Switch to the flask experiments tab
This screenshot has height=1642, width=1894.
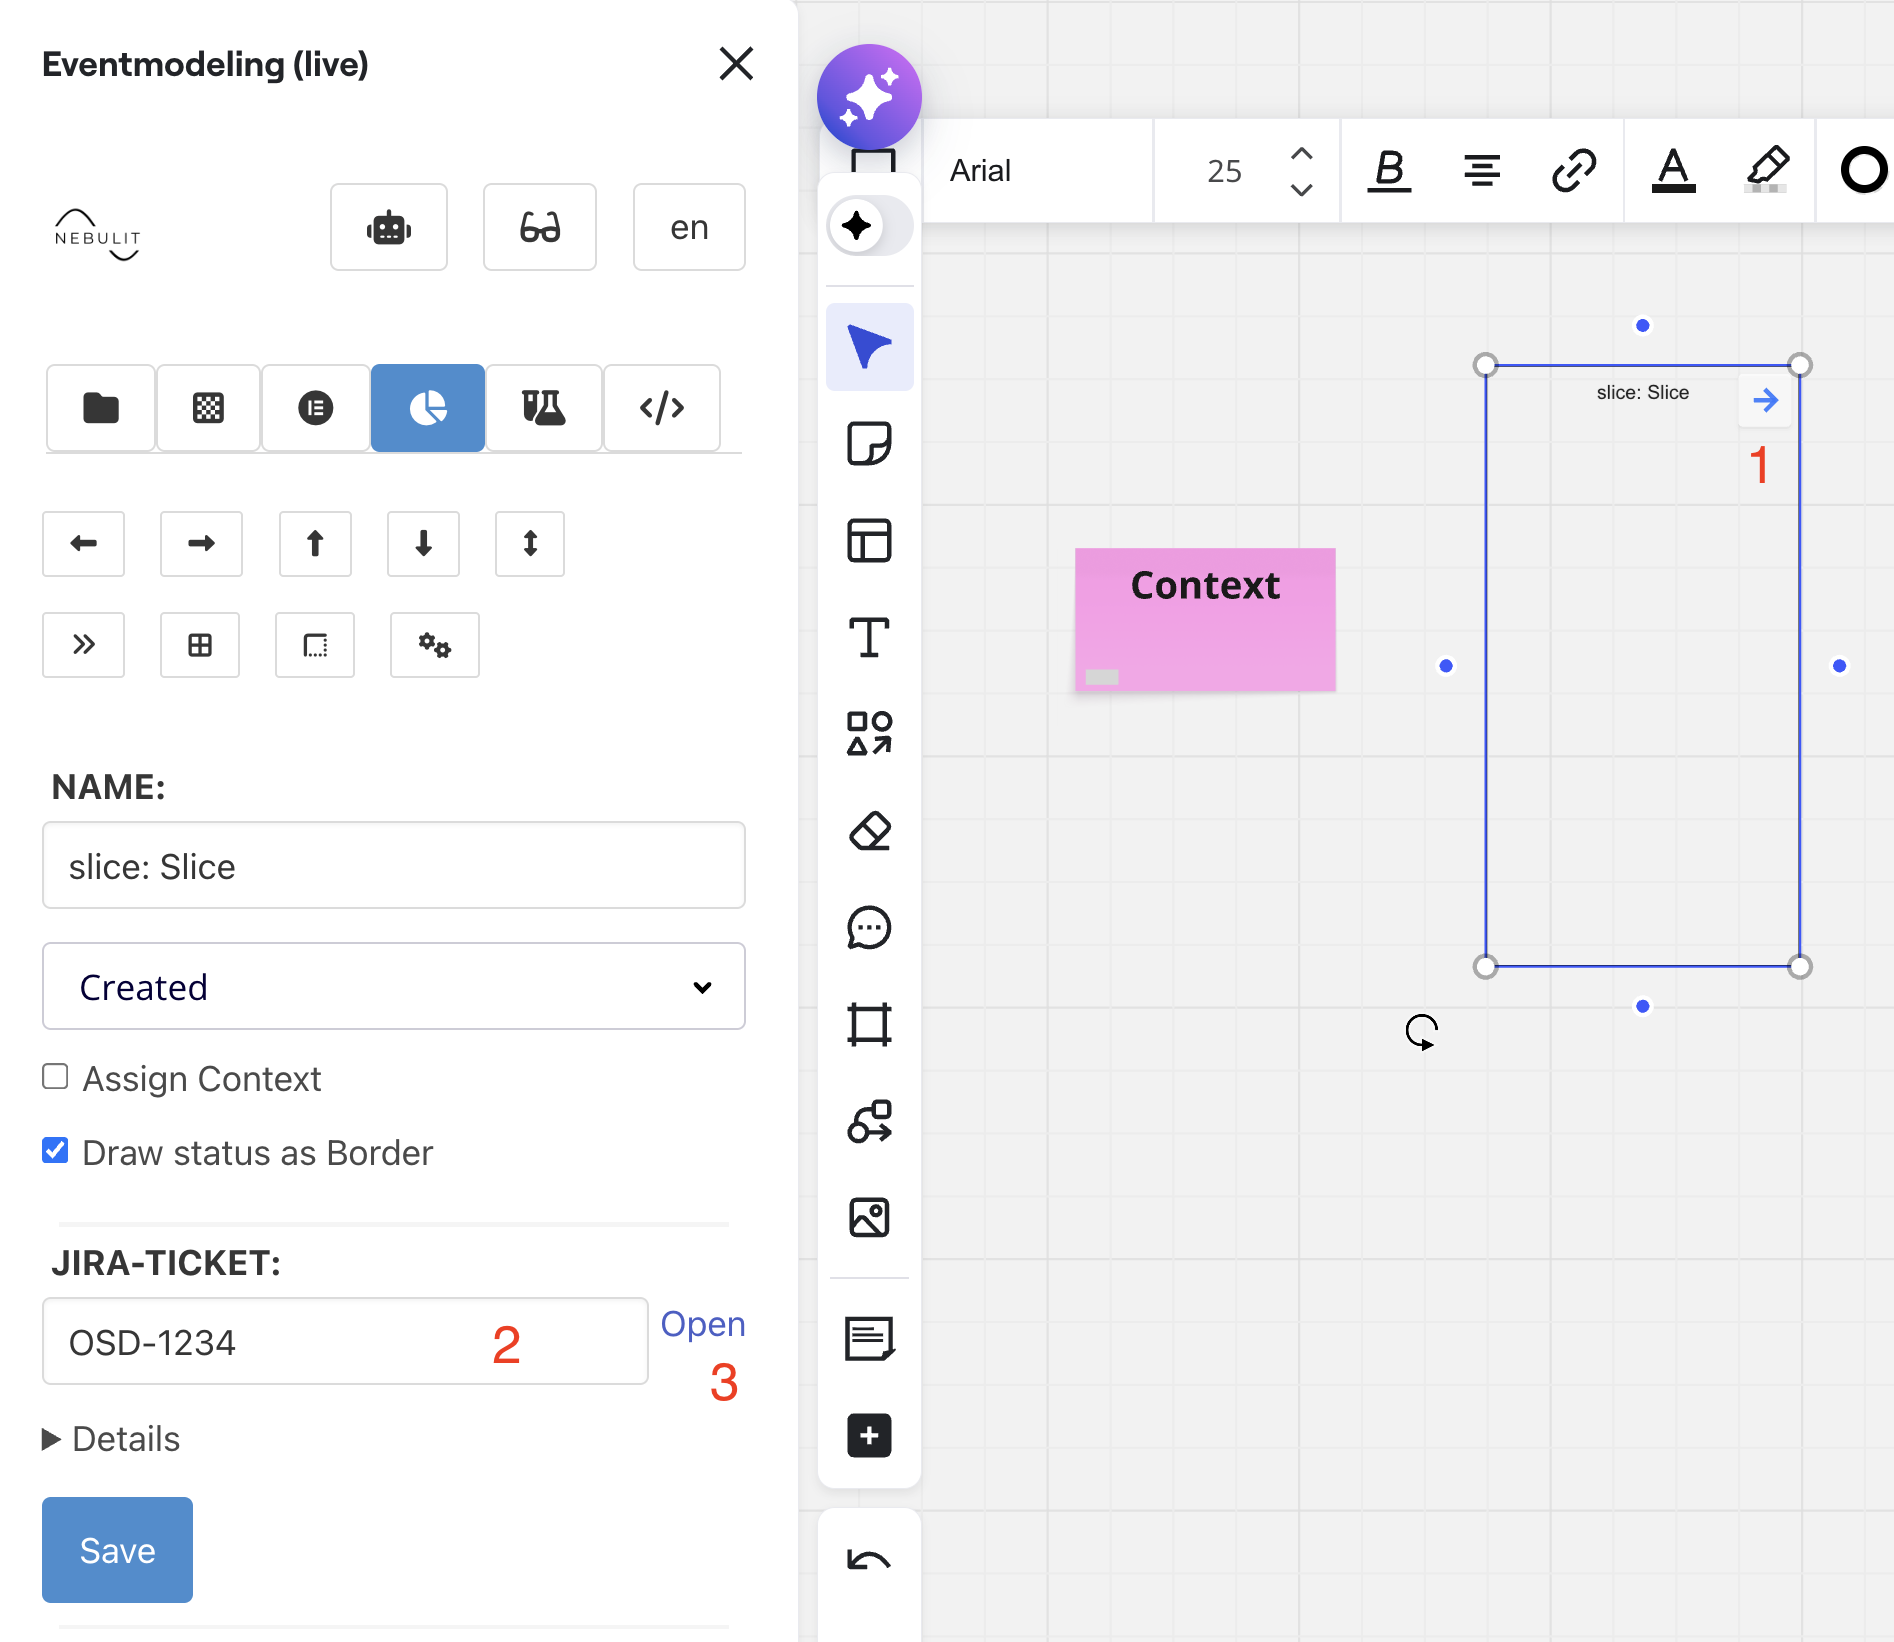[543, 408]
